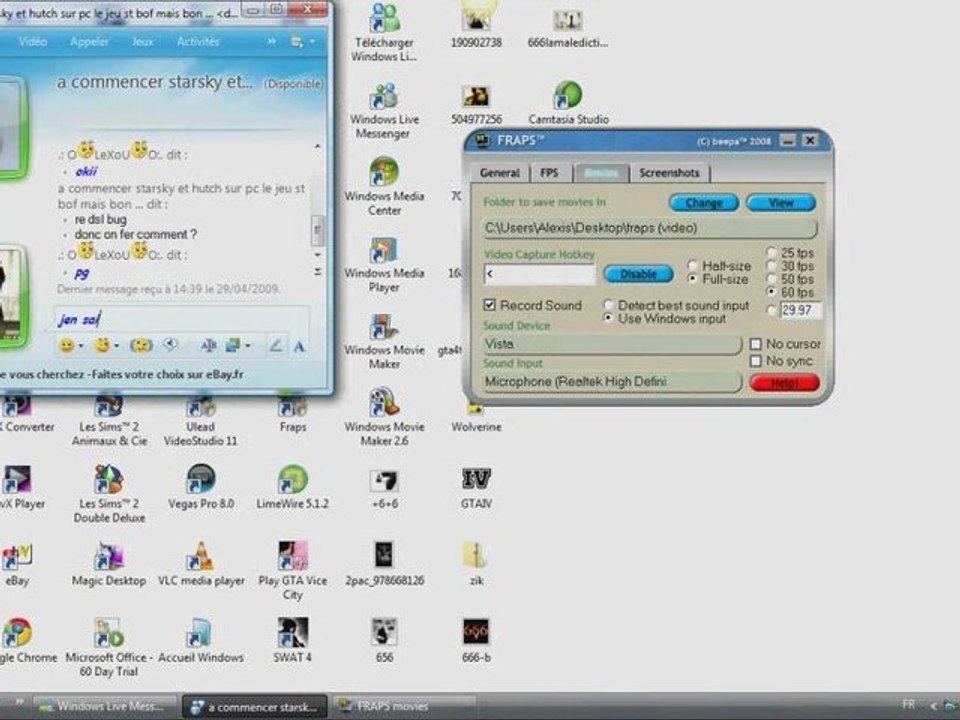Screen dimensions: 960x720
Task: Open the smiley emoticon dropdown in Messenger
Action: coord(81,347)
